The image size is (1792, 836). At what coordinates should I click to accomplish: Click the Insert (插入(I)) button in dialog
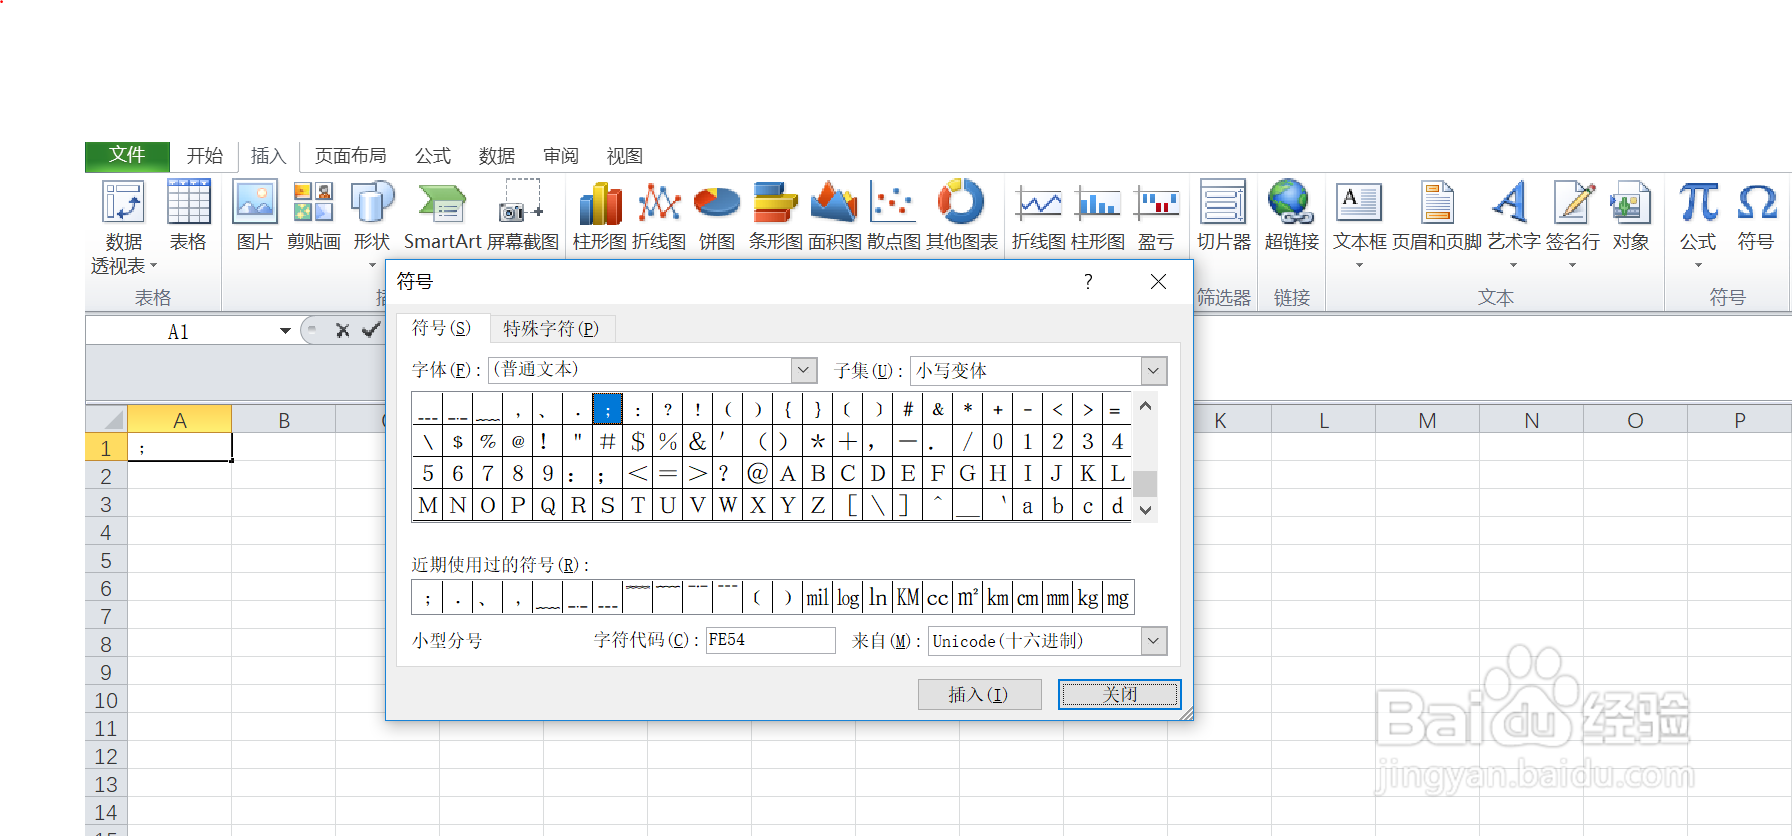click(x=979, y=694)
